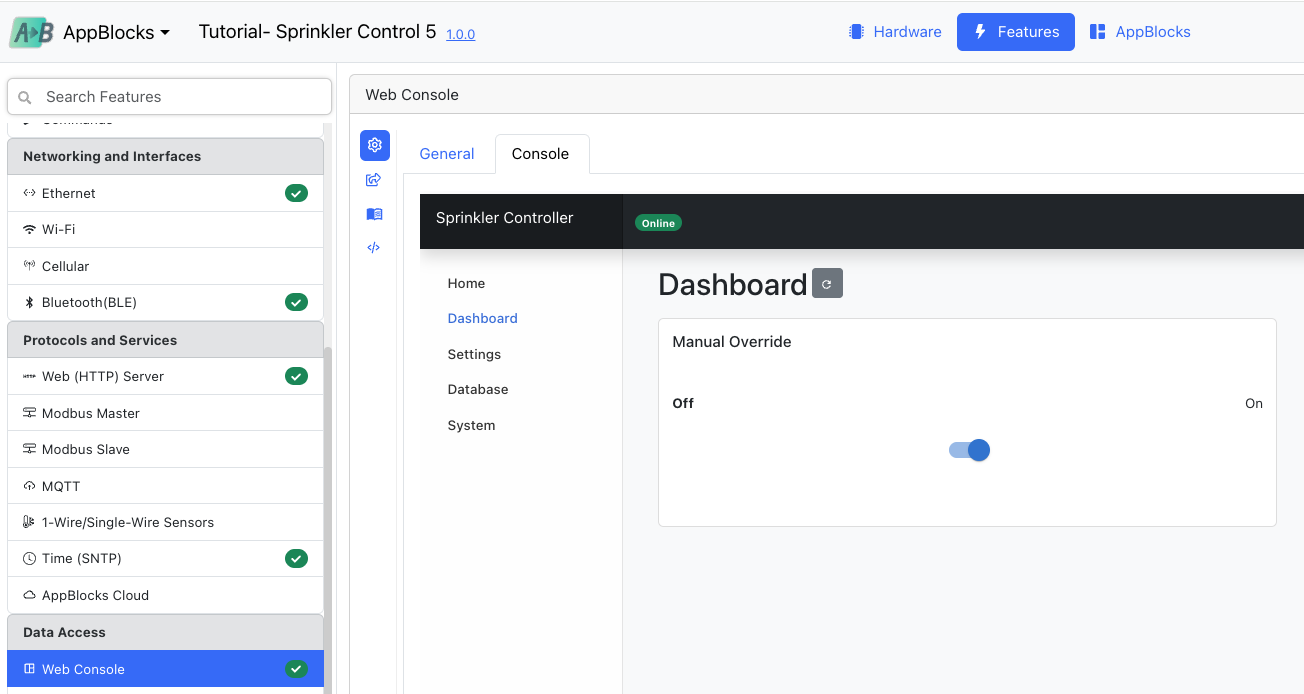Click the Web Console panel header
1304x694 pixels.
(826, 95)
